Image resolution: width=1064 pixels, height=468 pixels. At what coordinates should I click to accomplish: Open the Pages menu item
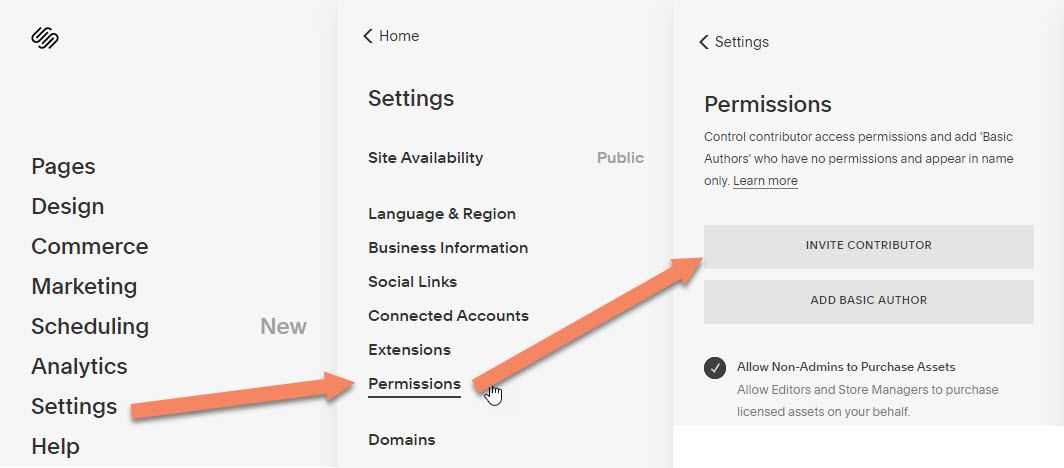(63, 166)
